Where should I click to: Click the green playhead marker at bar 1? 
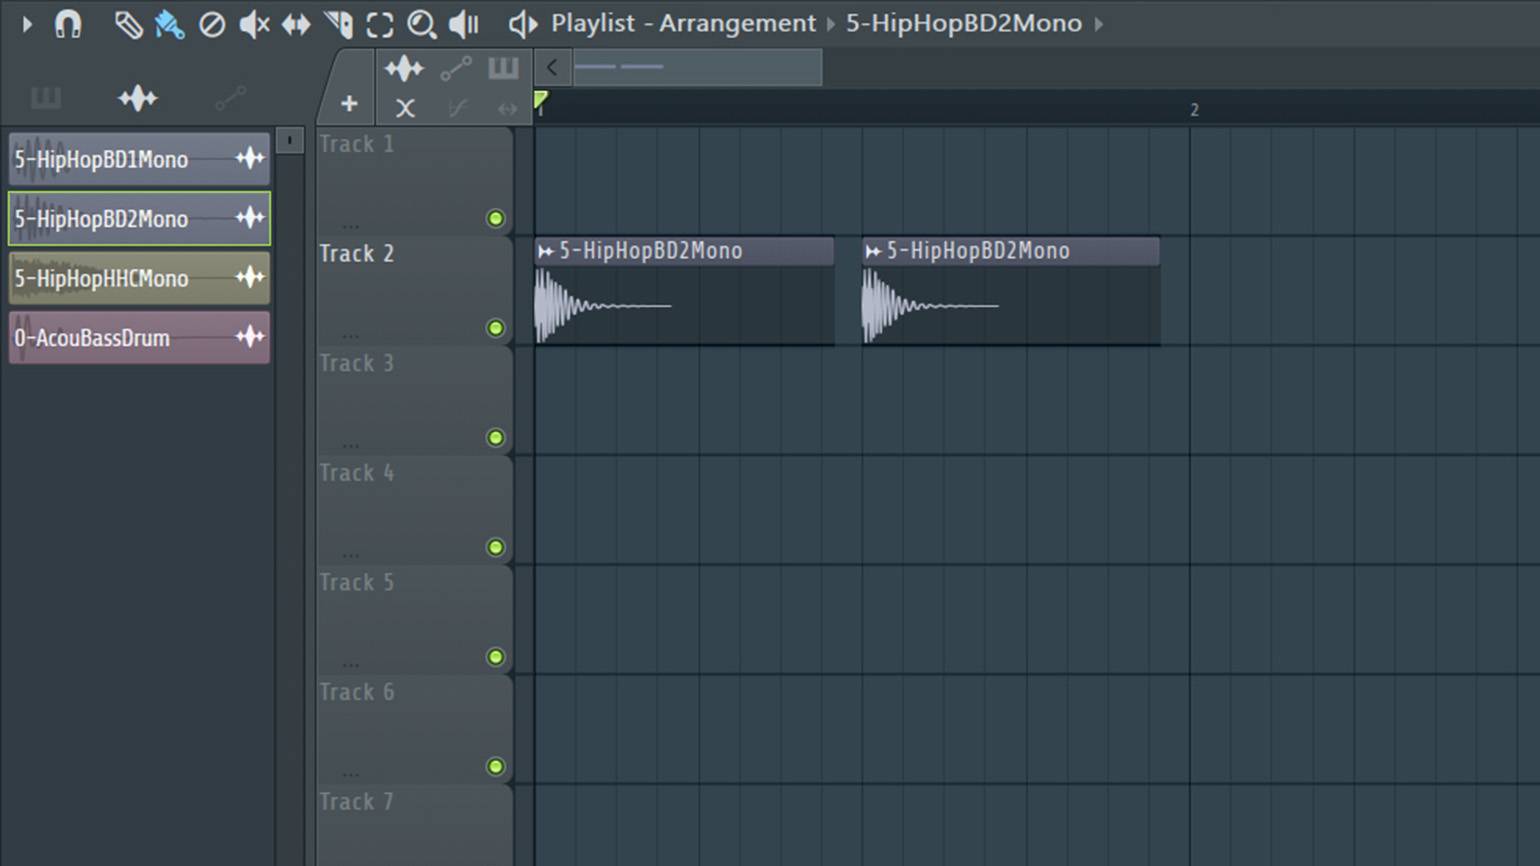point(541,99)
